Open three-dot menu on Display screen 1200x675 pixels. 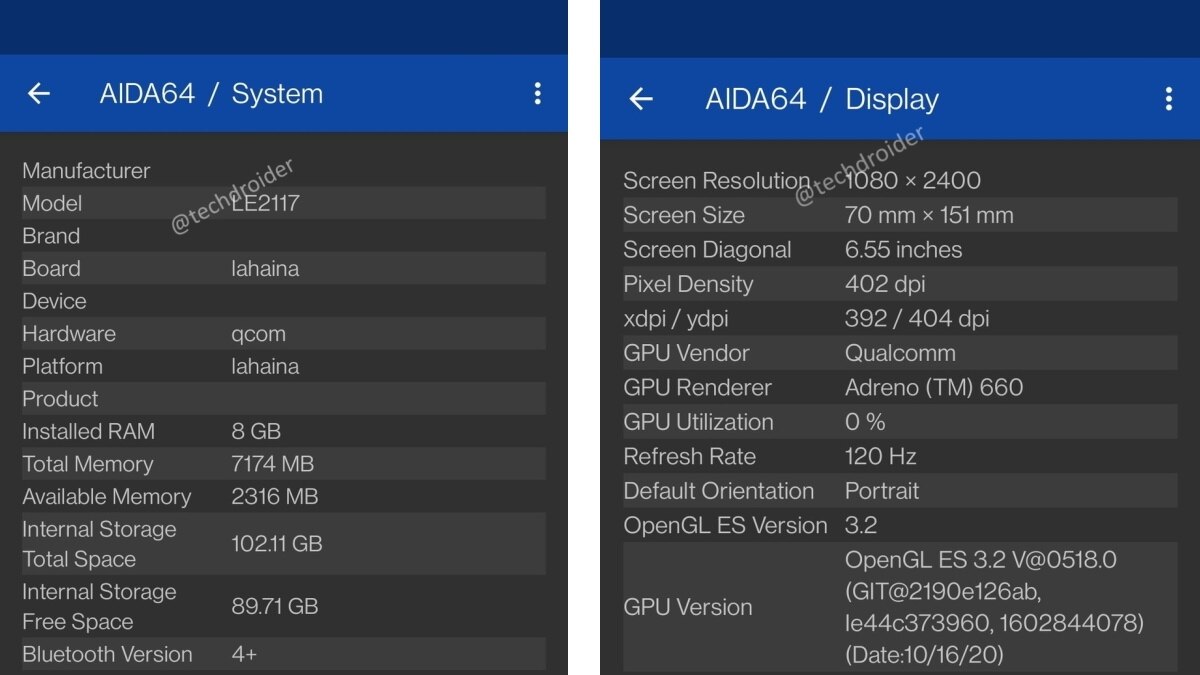pos(1168,99)
